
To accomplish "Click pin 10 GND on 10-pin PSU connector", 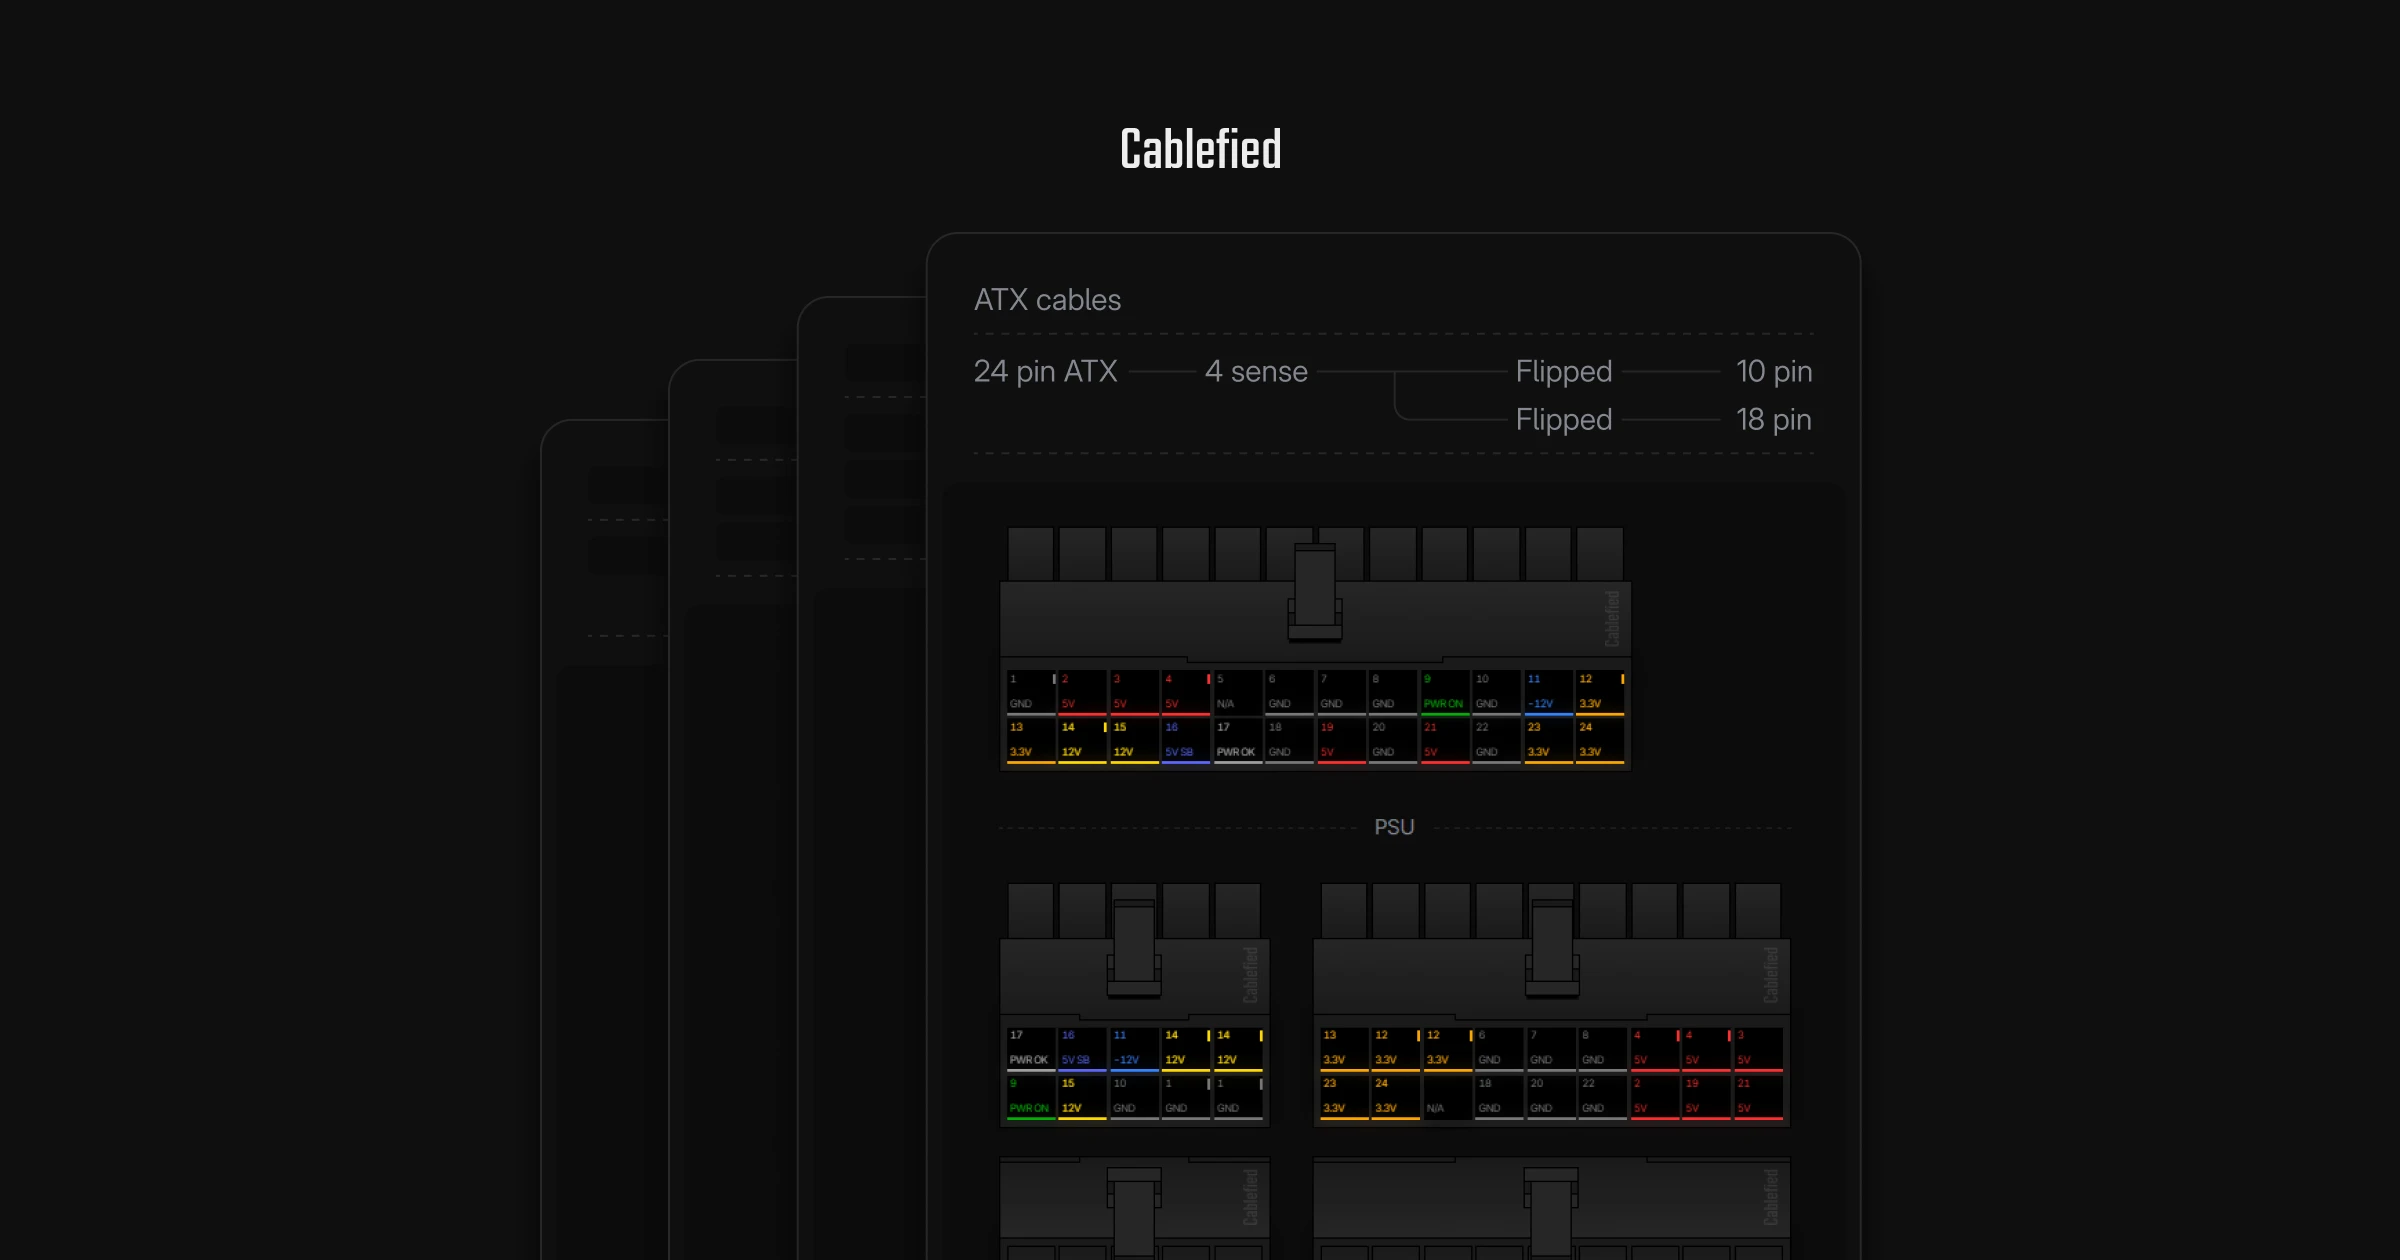I will coord(1135,1097).
